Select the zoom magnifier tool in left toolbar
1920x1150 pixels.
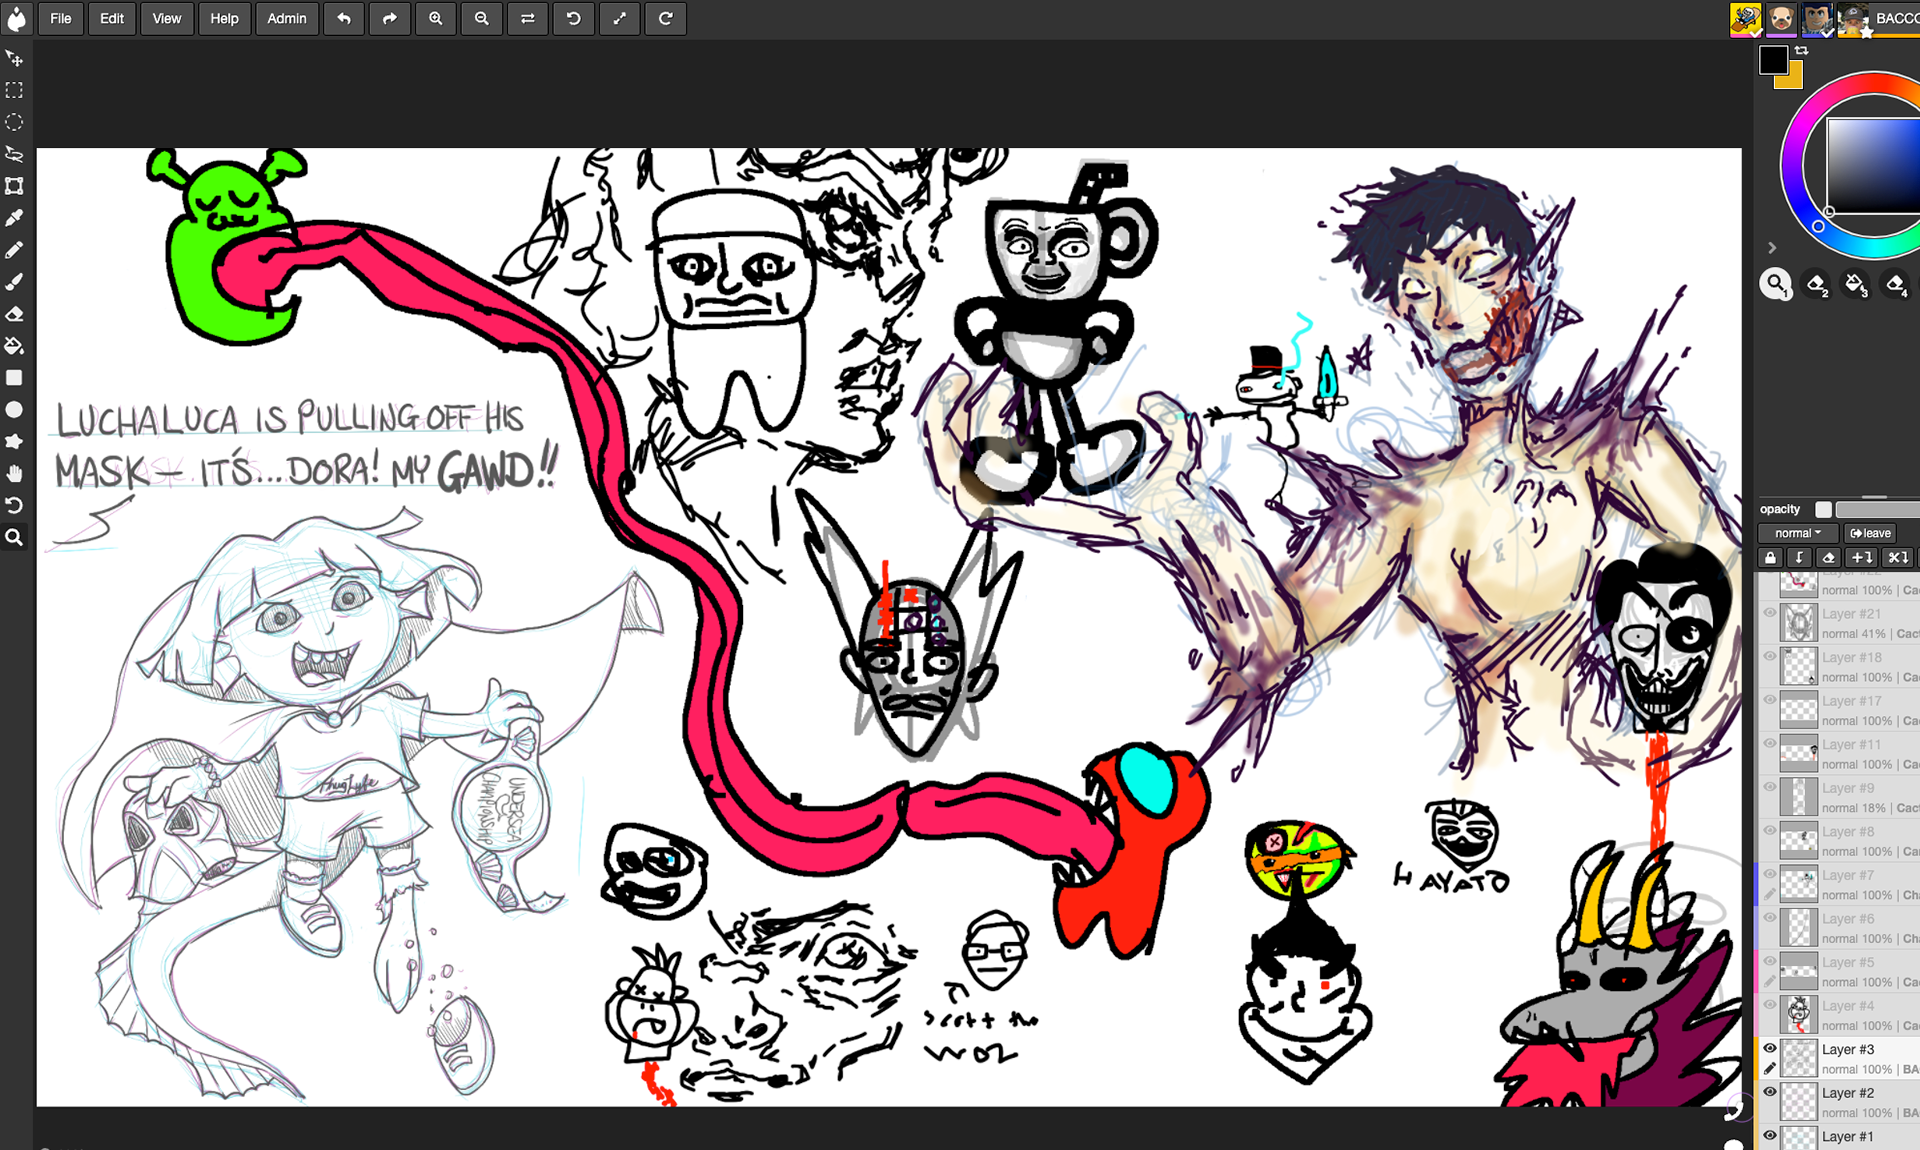pyautogui.click(x=14, y=537)
